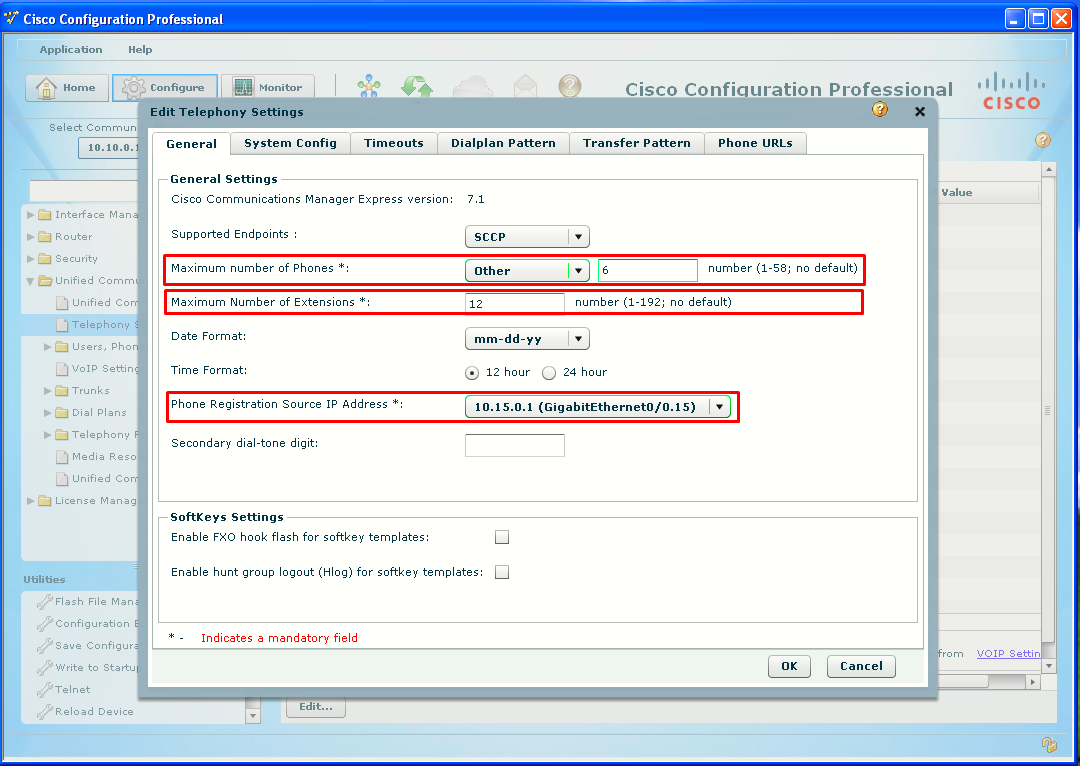This screenshot has width=1080, height=766.
Task: Click horizontal scrollbar right arrow in main panel
Action: 1032,682
